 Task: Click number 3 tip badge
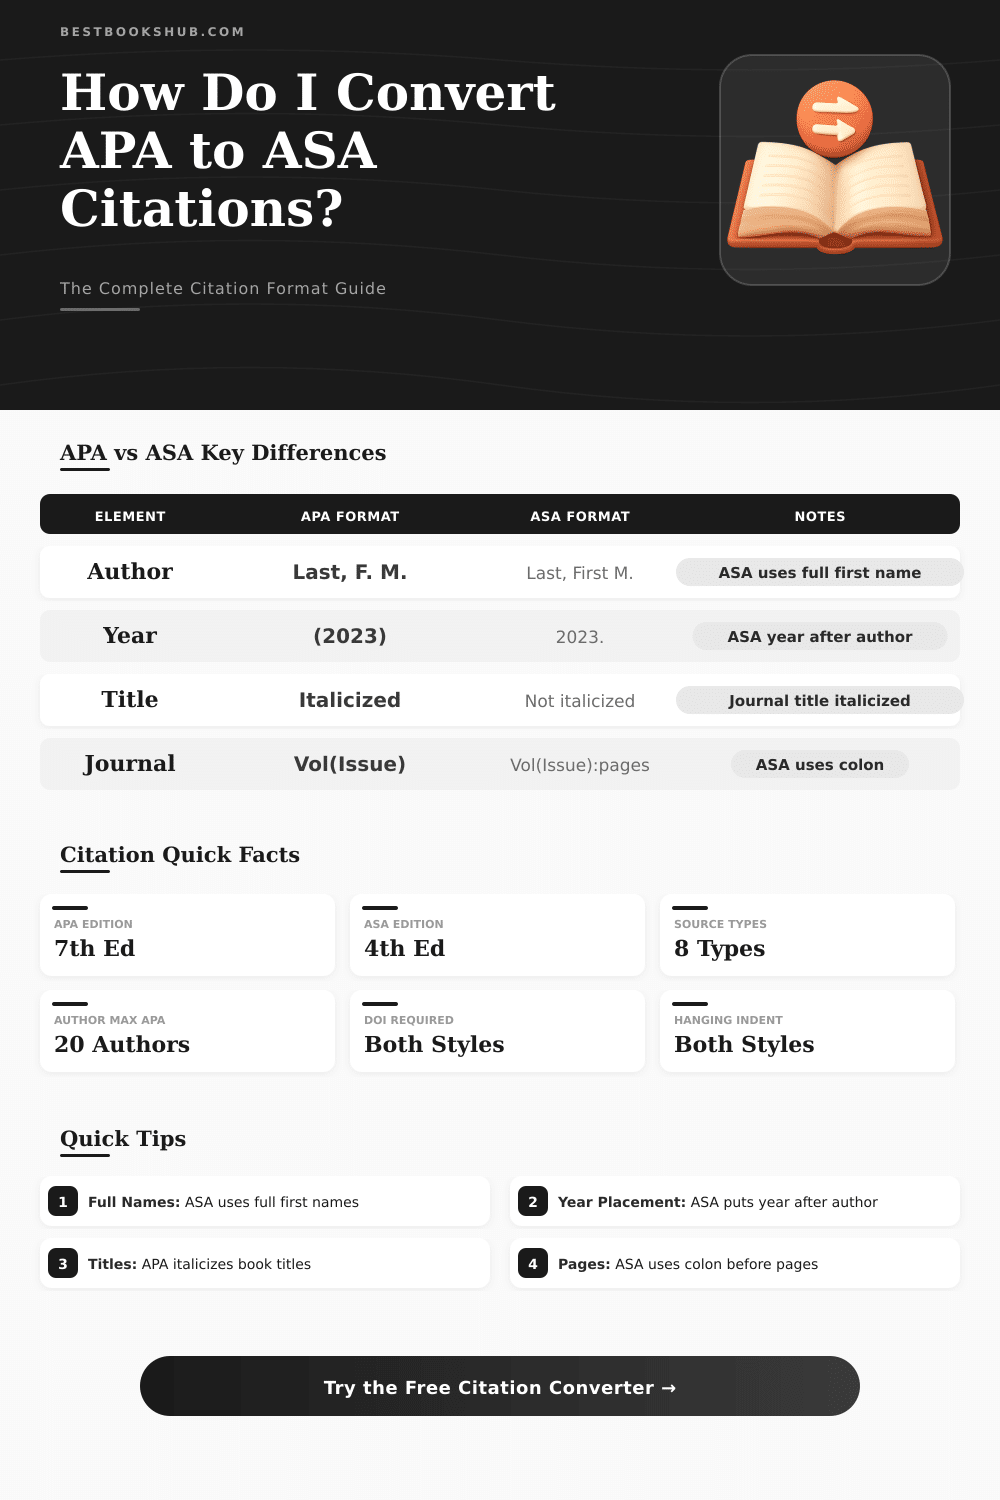coord(63,1264)
